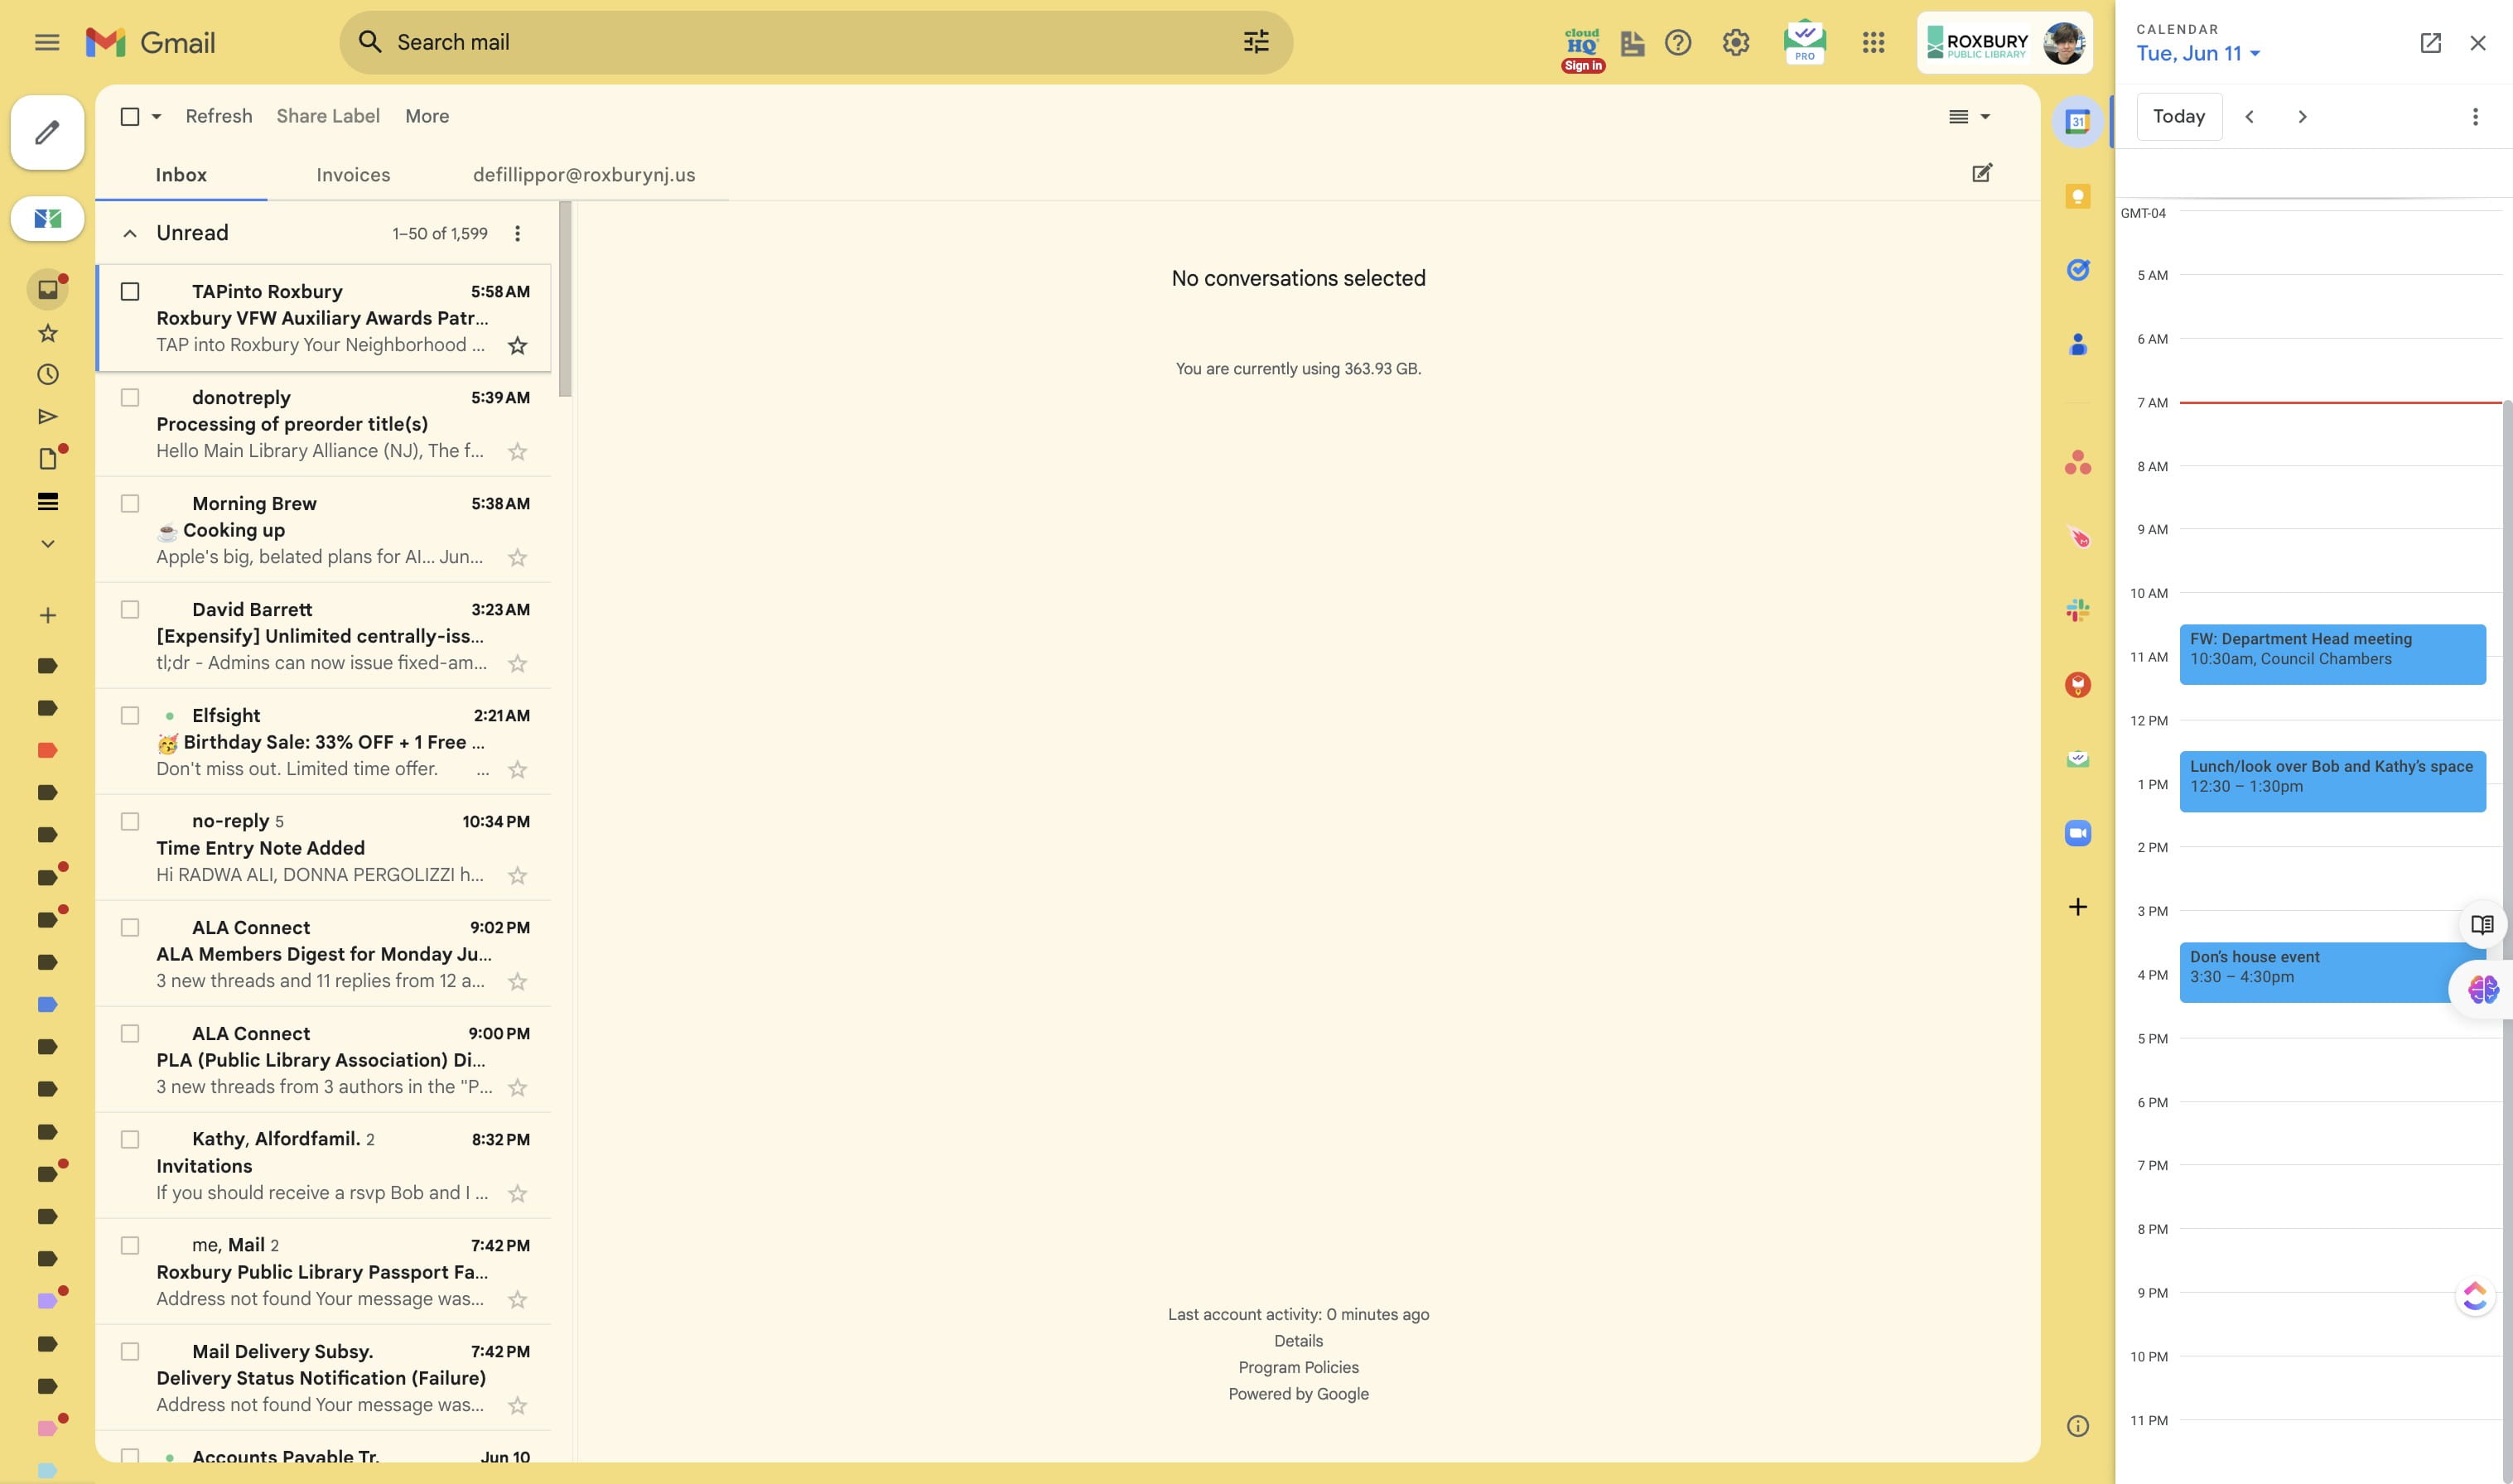This screenshot has width=2513, height=1484.
Task: Select the David Barrett email checkbox
Action: pyautogui.click(x=130, y=610)
